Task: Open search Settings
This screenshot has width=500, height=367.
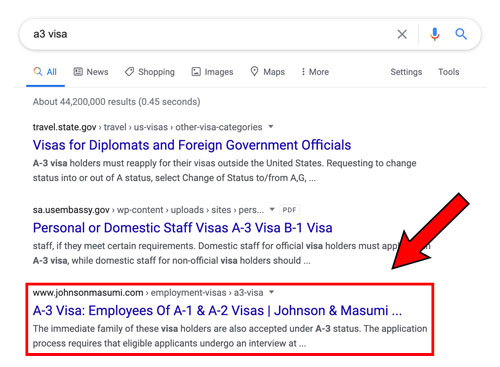Action: [x=406, y=72]
